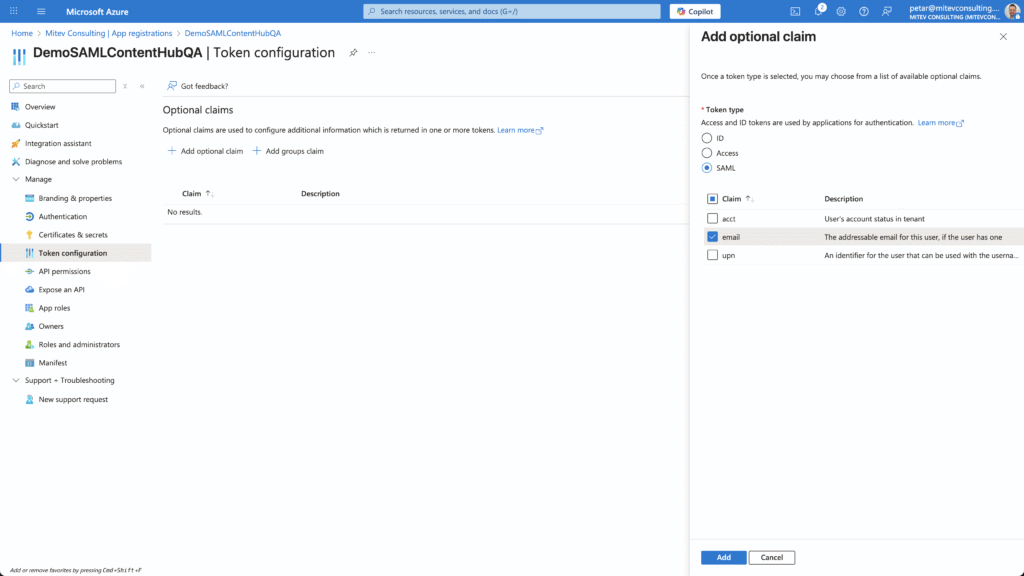Click the Add groups claim link
Viewport: 1024px width, 576px height.
click(x=288, y=152)
